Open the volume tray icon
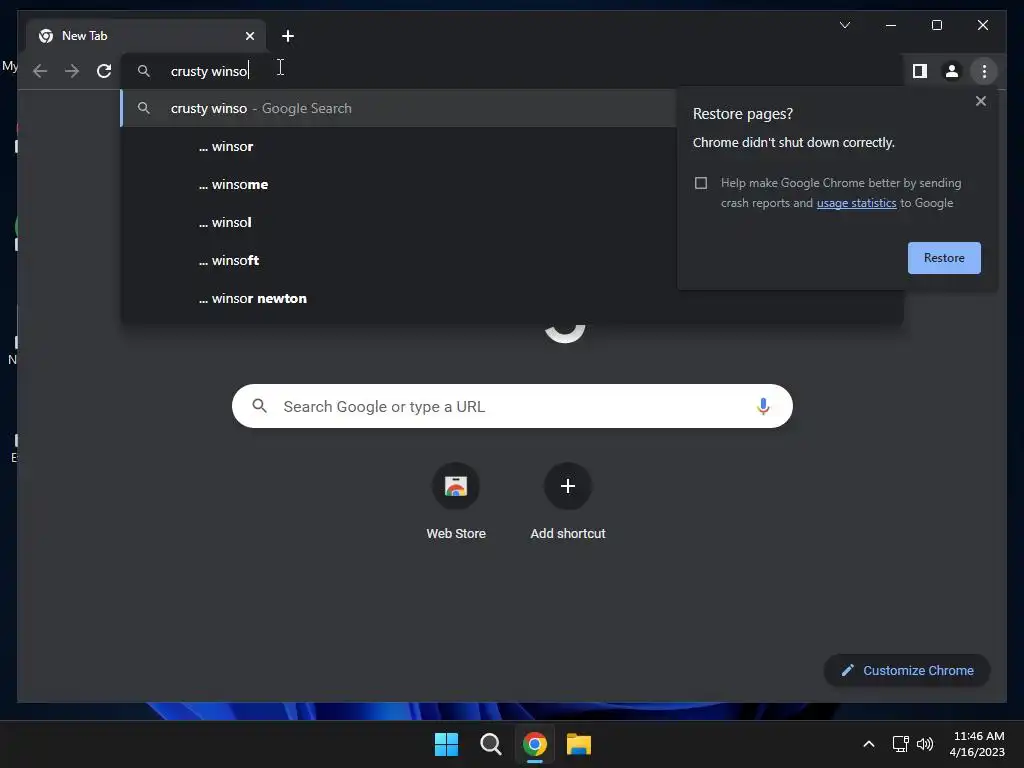1024x768 pixels. (x=925, y=744)
